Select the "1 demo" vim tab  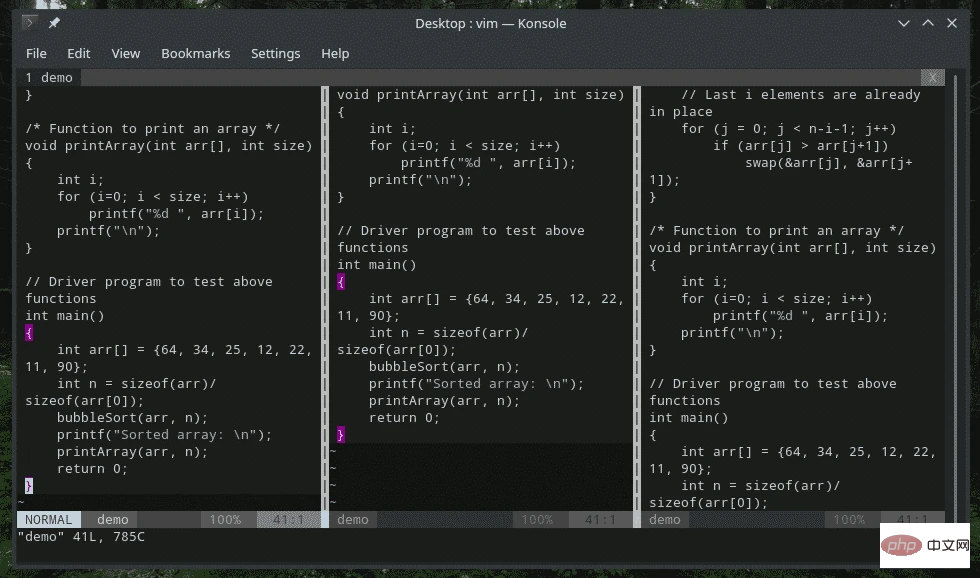49,77
